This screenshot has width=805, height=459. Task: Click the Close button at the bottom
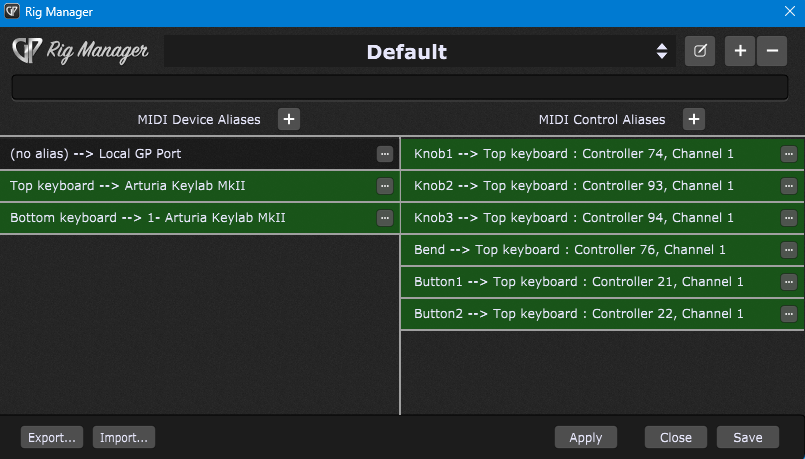(x=676, y=437)
